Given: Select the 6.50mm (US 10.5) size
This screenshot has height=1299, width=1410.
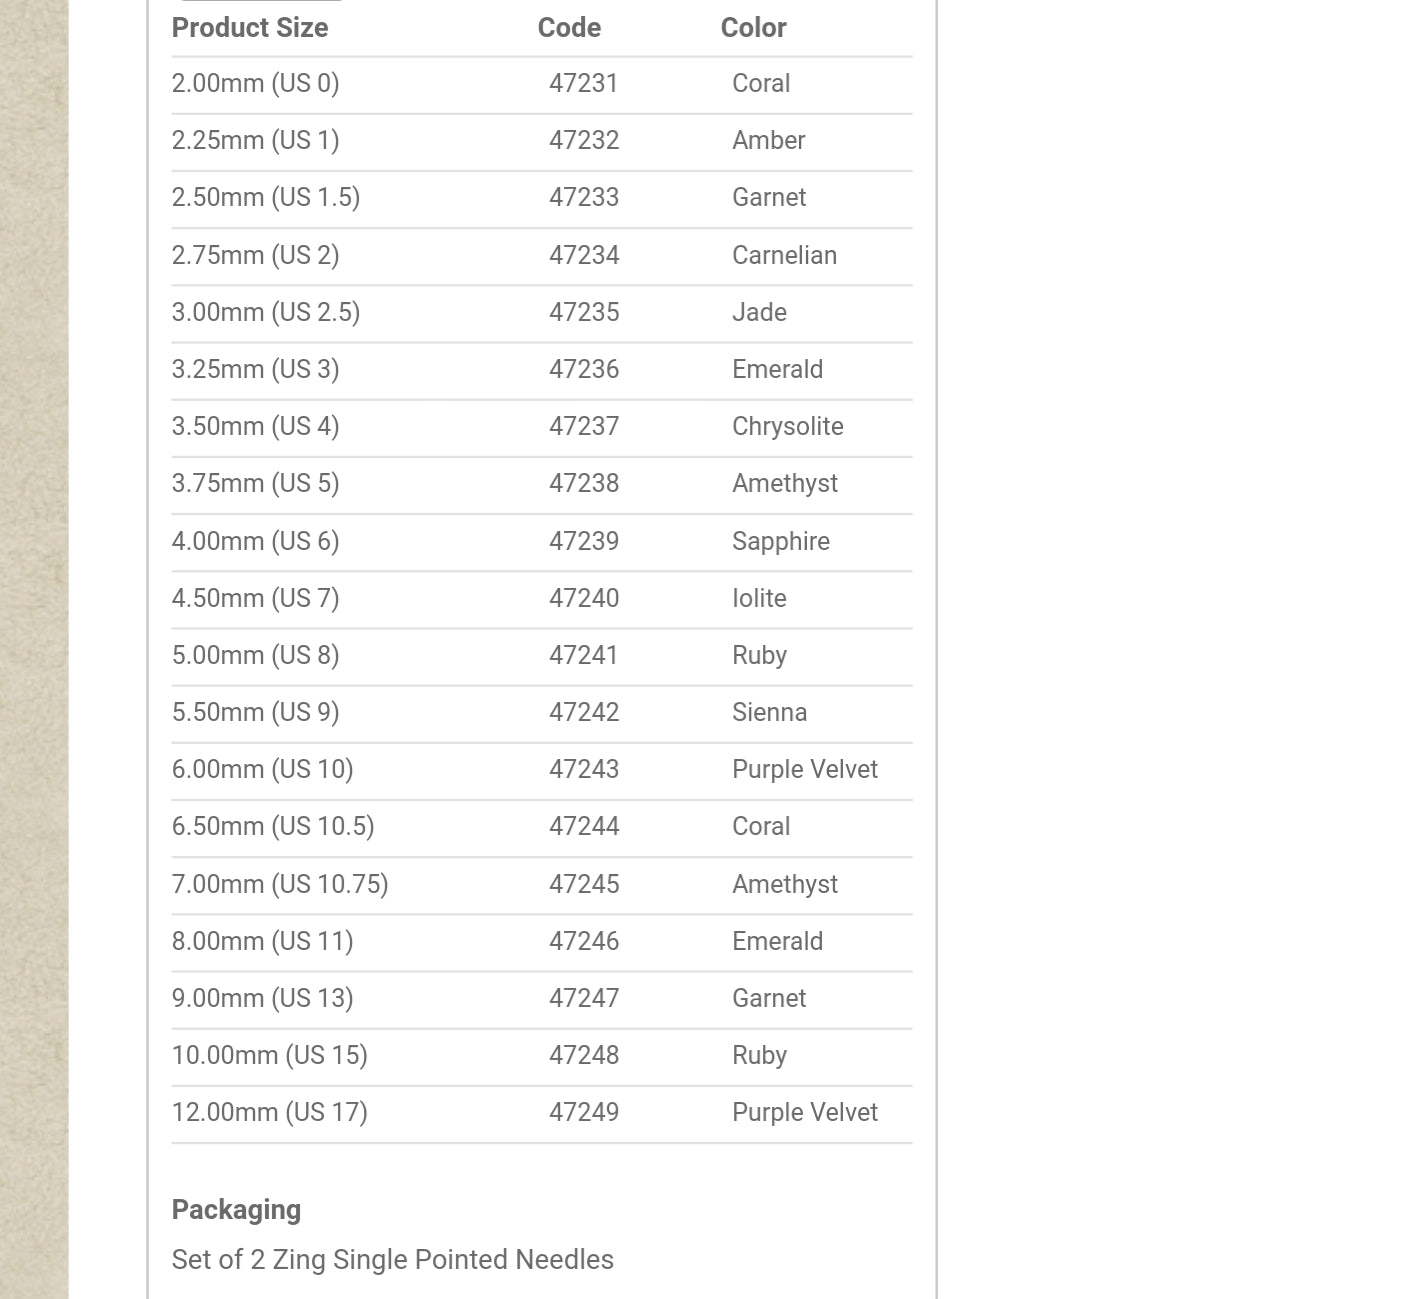Looking at the screenshot, I should point(272,826).
